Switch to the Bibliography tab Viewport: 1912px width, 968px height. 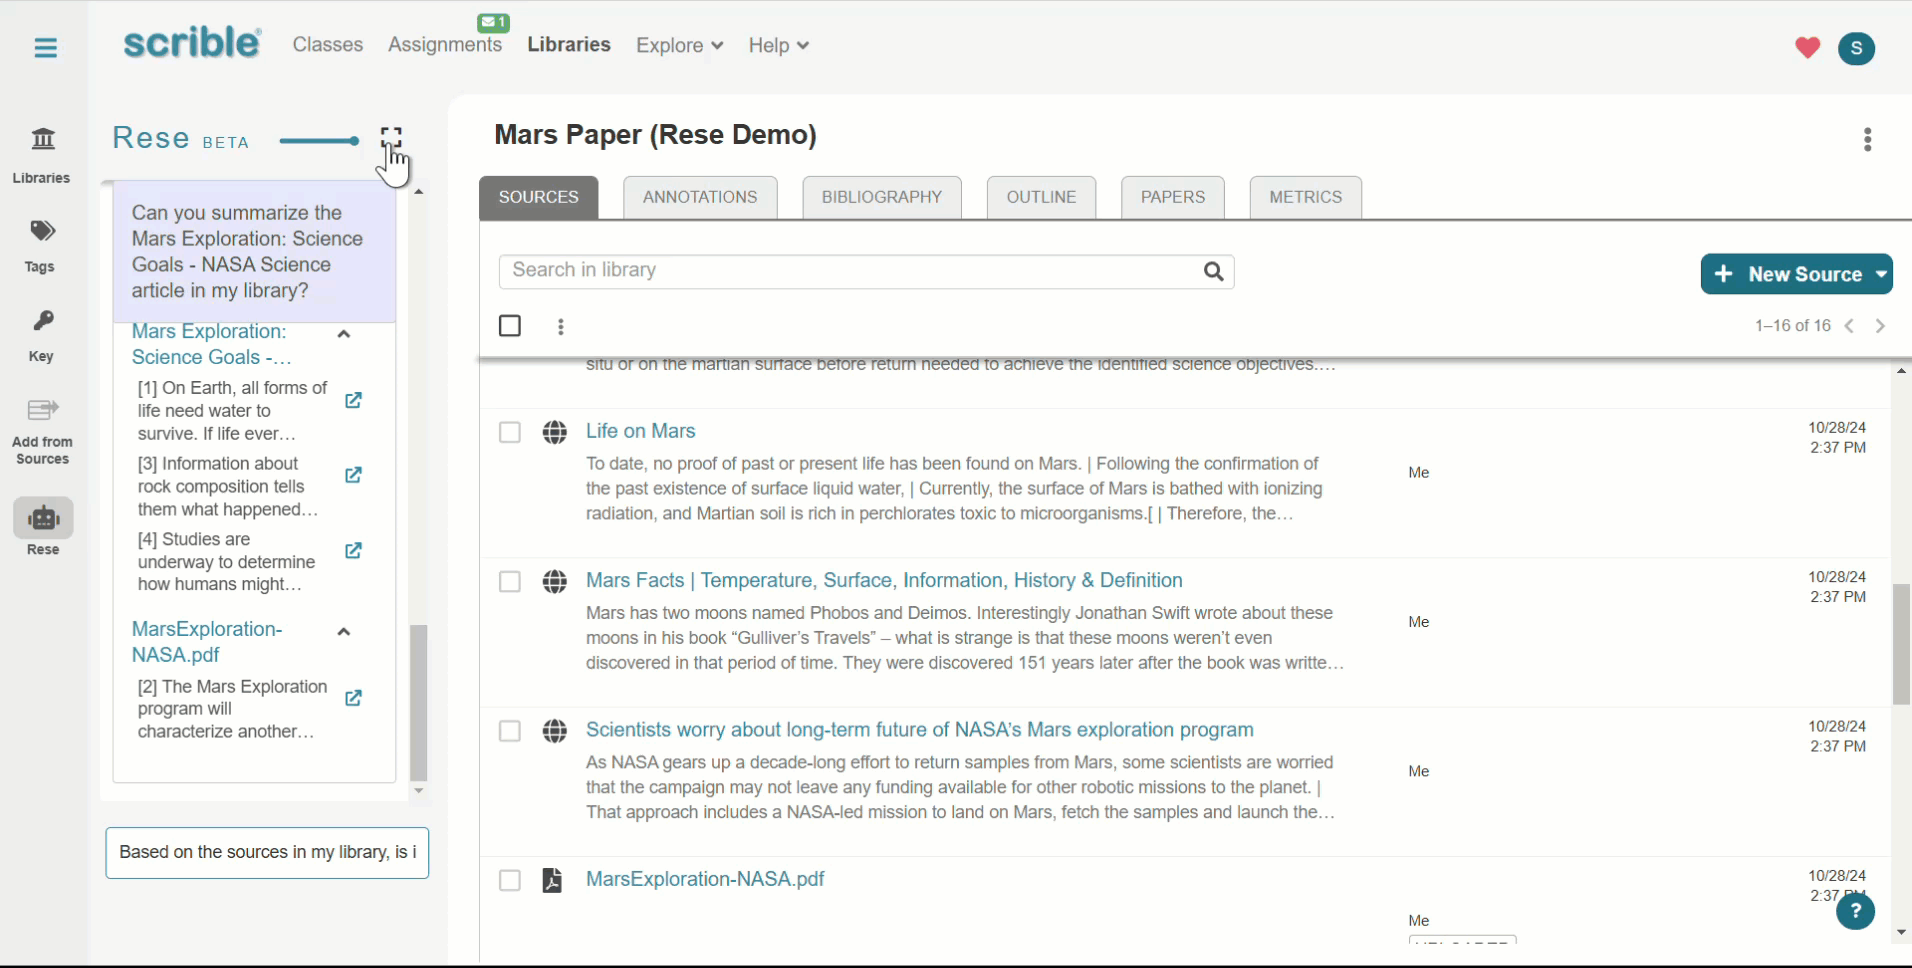coord(882,197)
